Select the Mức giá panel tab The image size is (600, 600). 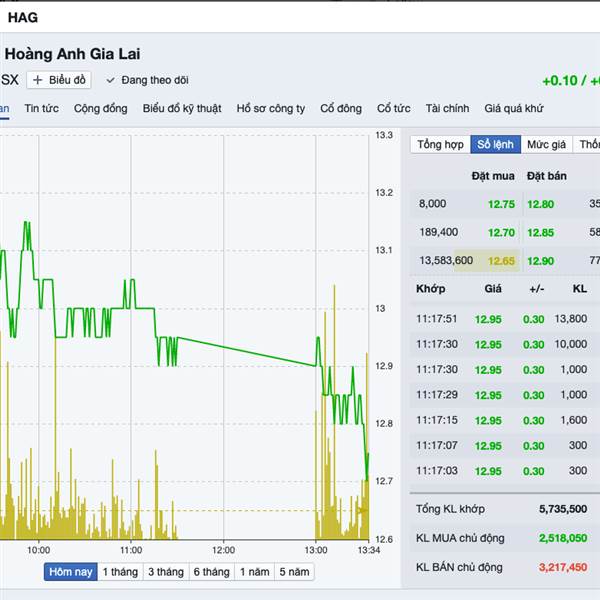tap(546, 144)
